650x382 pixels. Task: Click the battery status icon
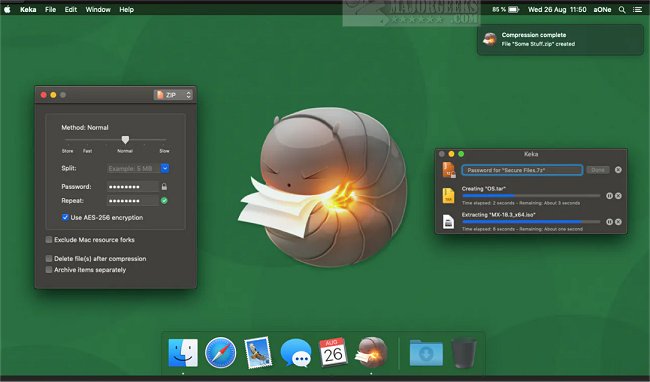[x=514, y=9]
